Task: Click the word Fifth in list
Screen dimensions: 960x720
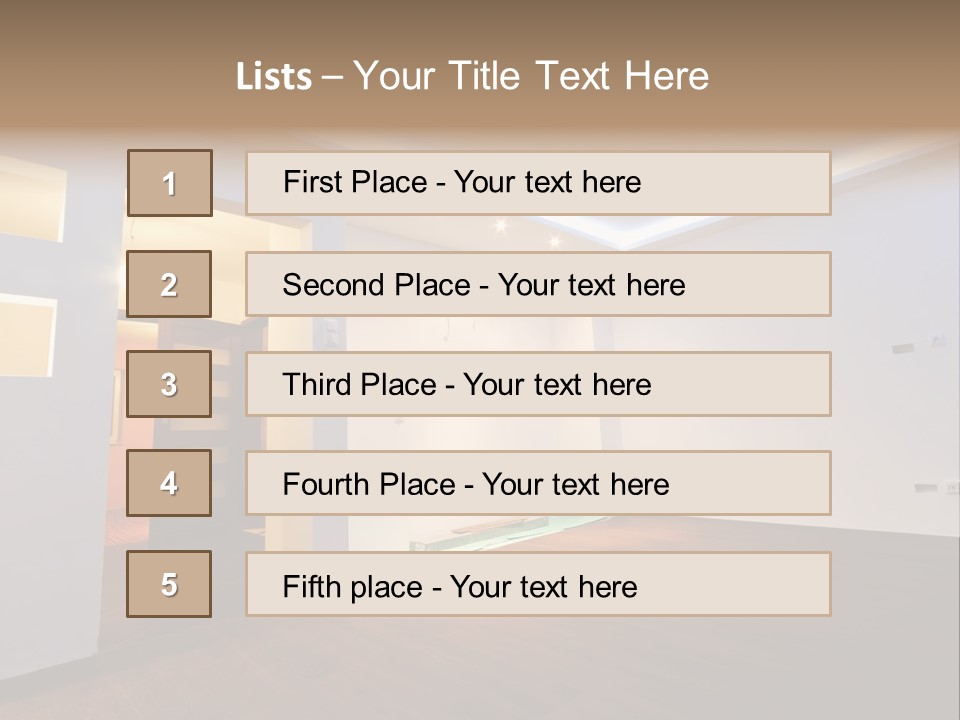Action: click(310, 587)
